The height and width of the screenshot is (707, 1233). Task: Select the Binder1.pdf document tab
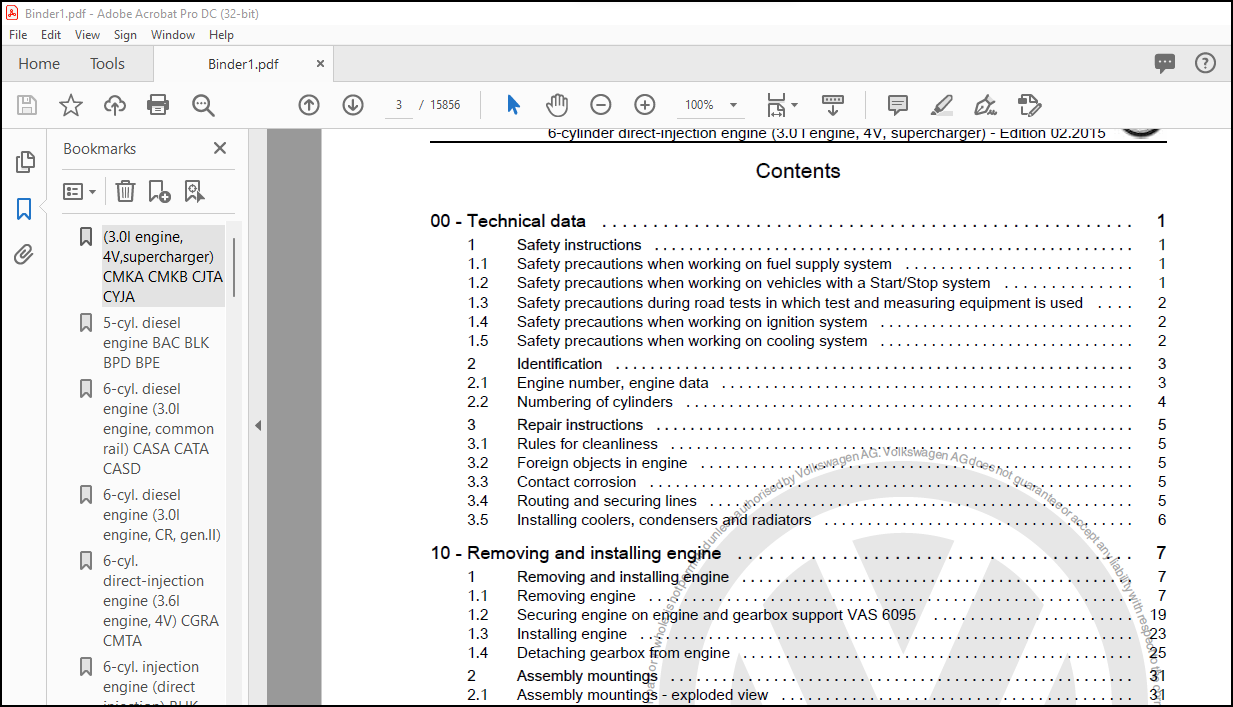pyautogui.click(x=243, y=64)
